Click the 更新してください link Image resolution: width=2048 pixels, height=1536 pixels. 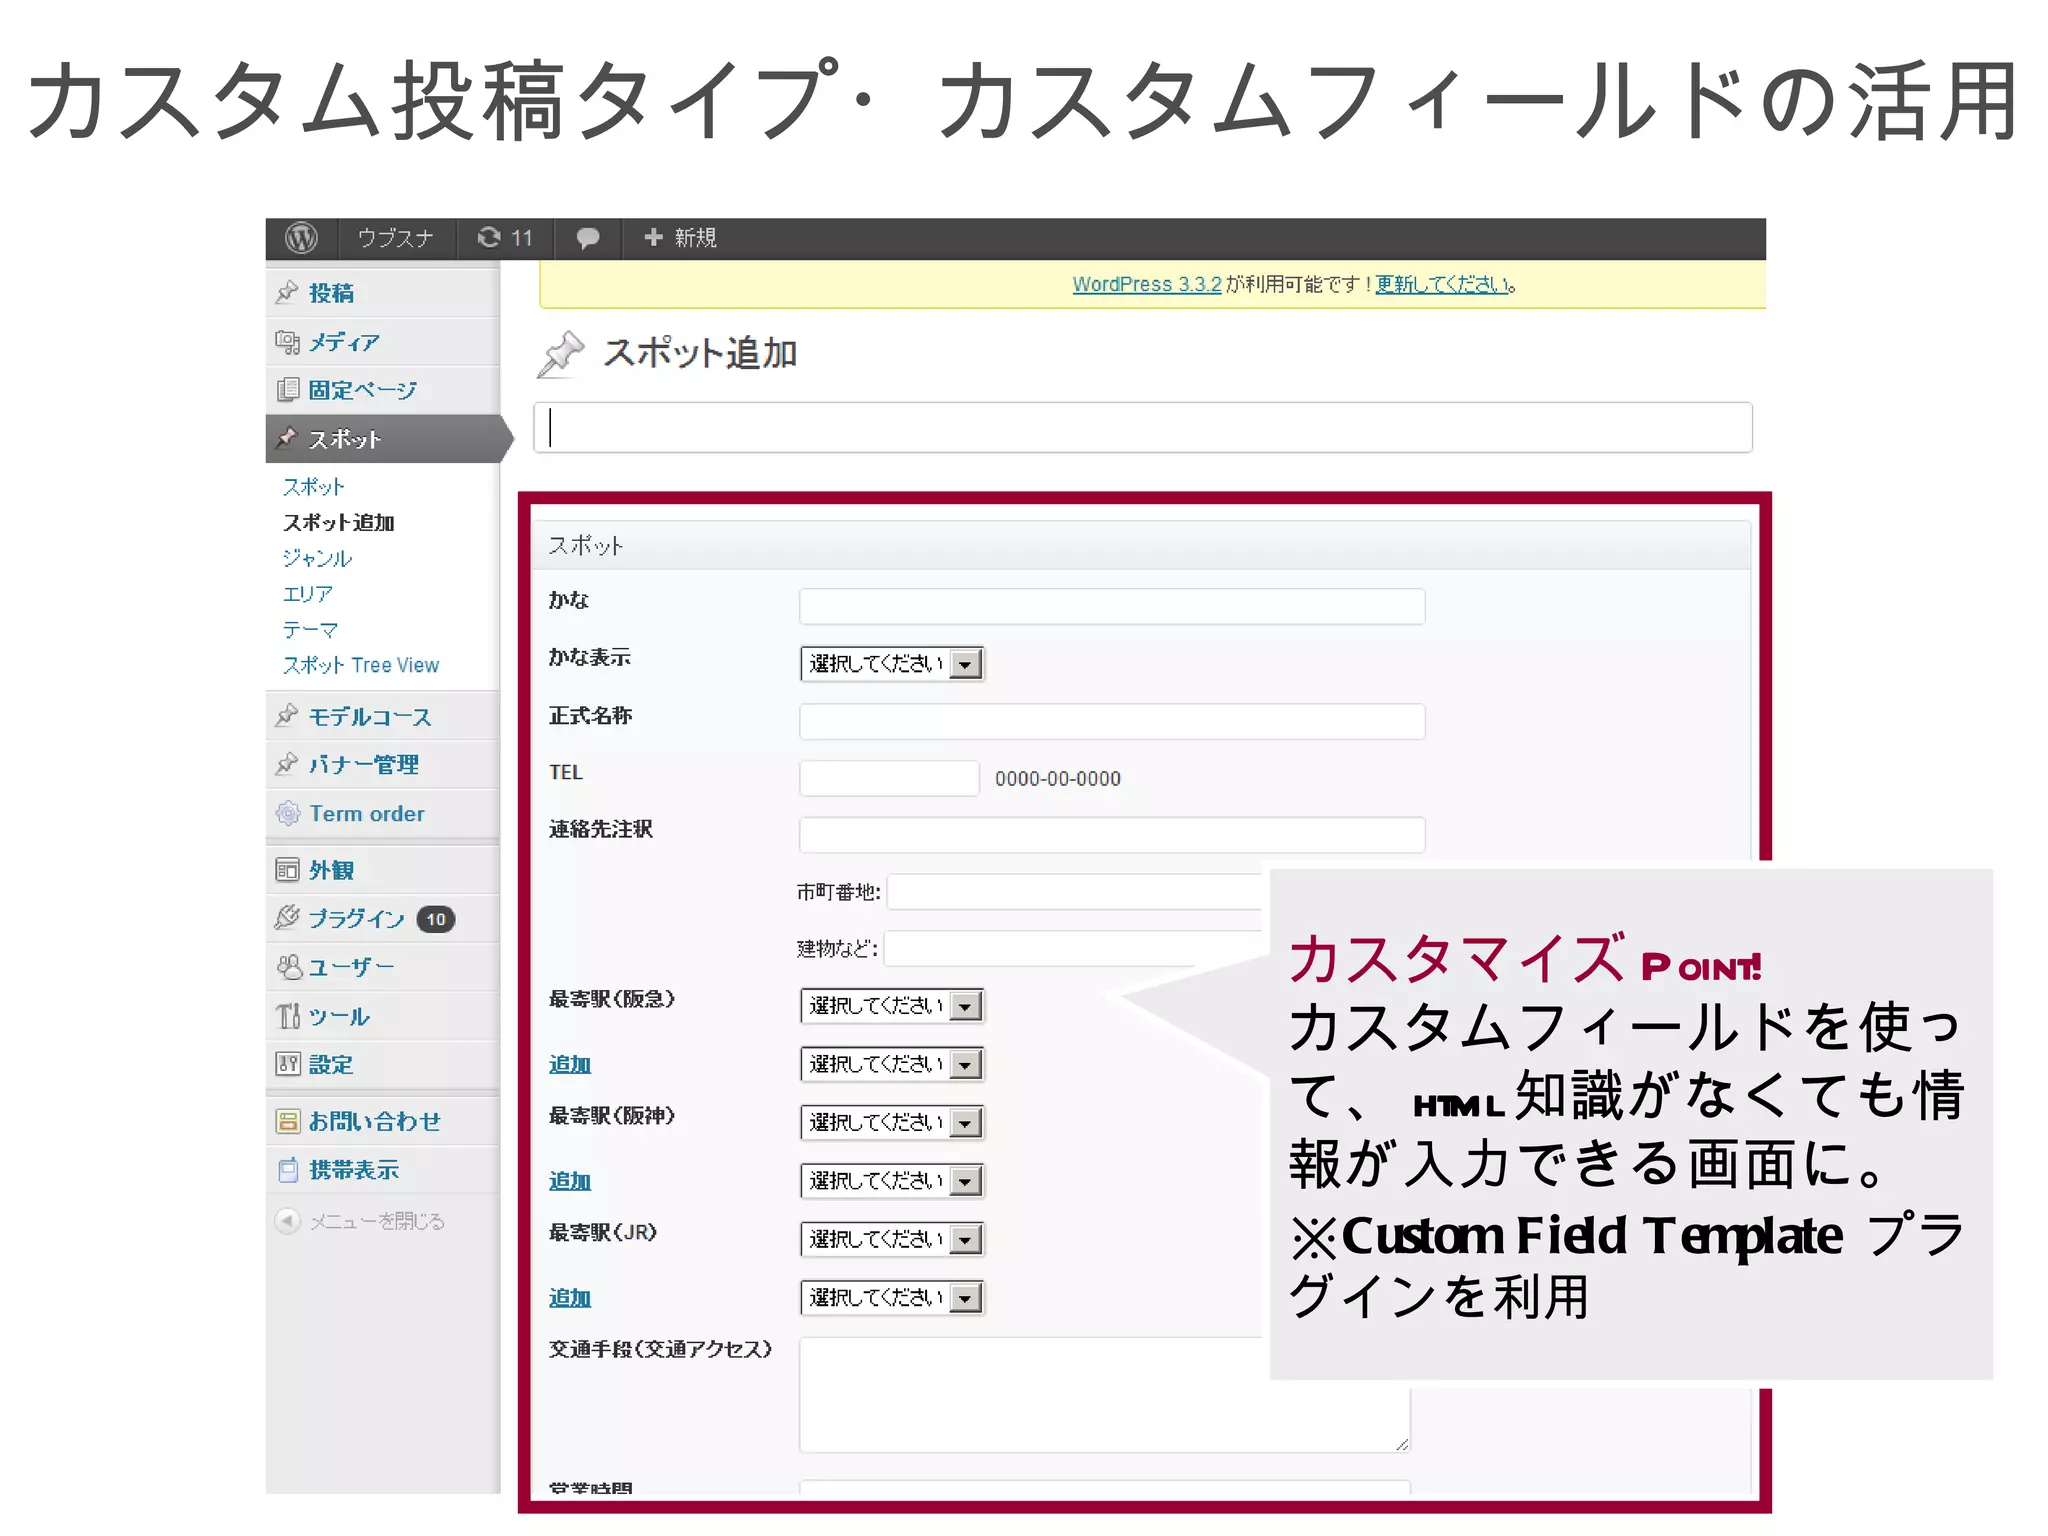click(1443, 284)
